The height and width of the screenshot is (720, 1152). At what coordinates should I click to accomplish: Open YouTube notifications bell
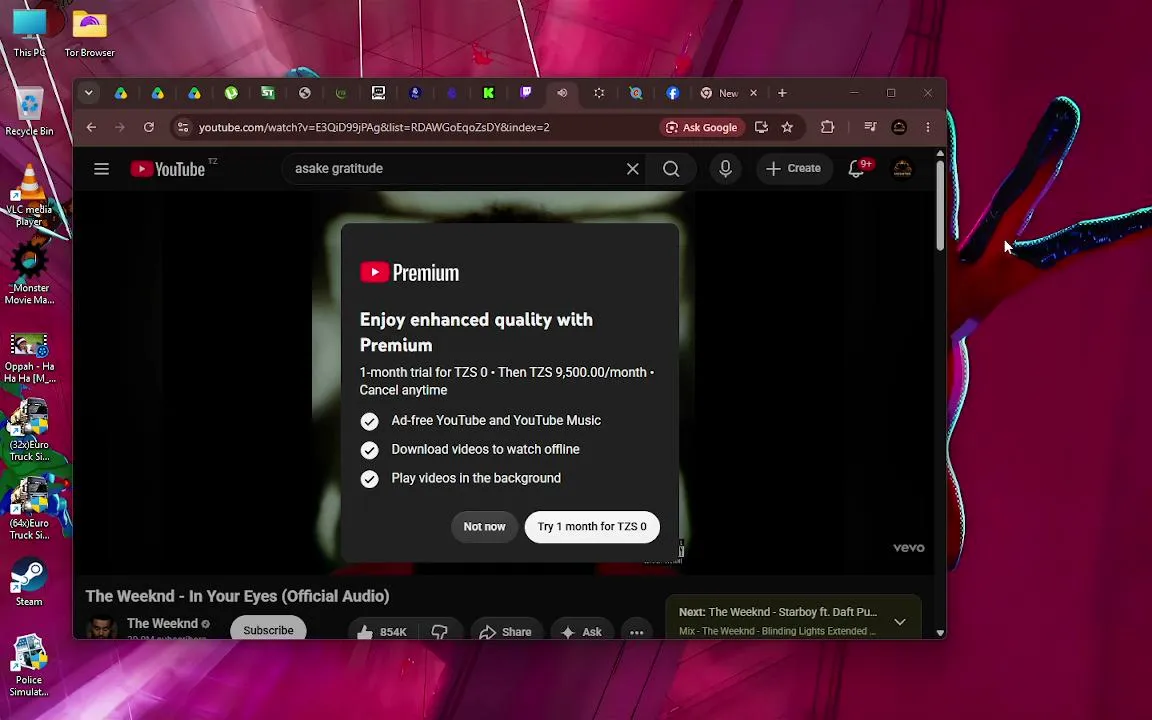pos(856,169)
